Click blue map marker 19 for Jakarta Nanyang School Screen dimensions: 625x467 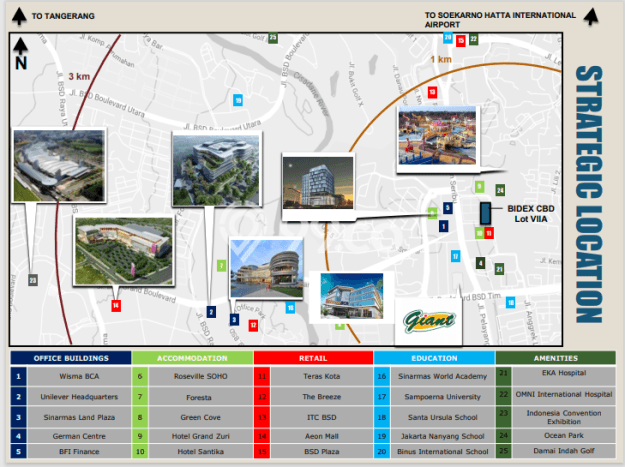tap(238, 100)
